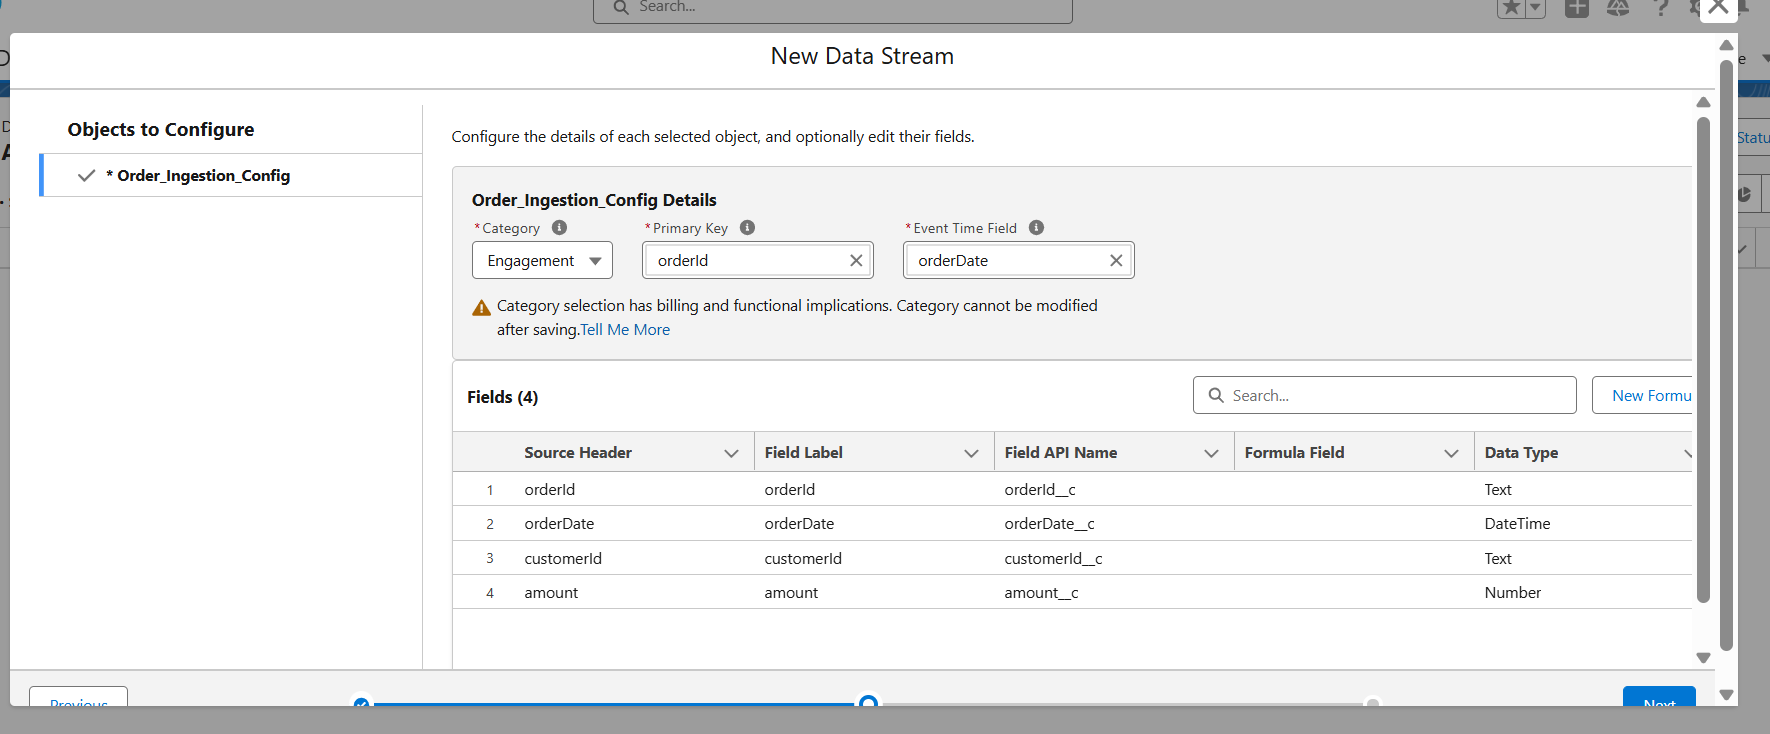Clear the orderId primary key value
Screen dimensions: 1770x734
tap(856, 261)
